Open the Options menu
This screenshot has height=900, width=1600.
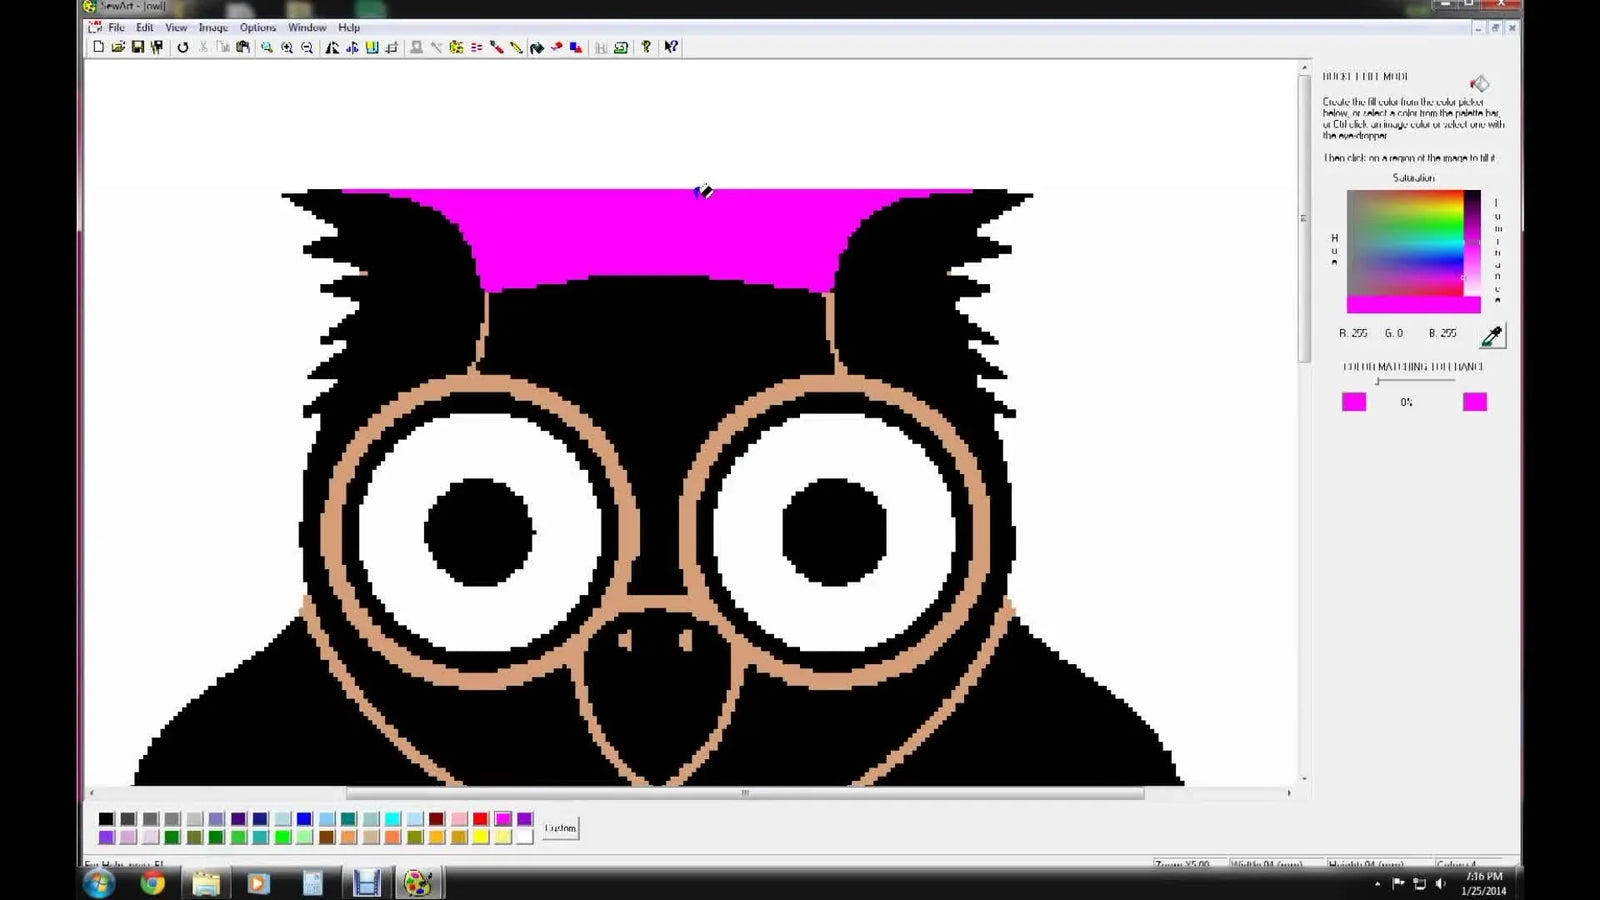(258, 27)
